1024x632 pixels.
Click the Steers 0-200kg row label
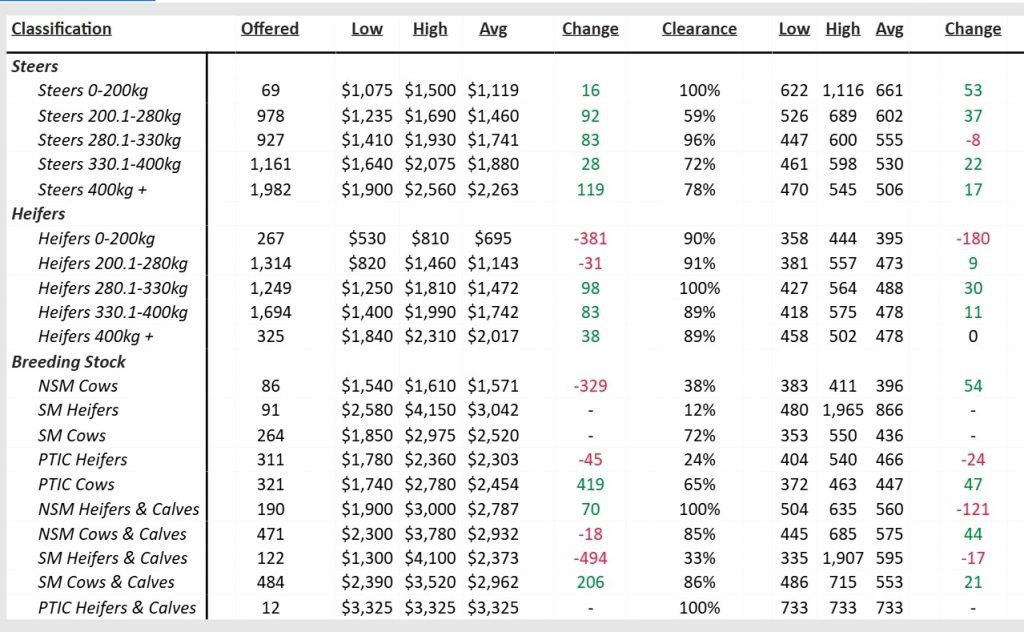click(93, 90)
